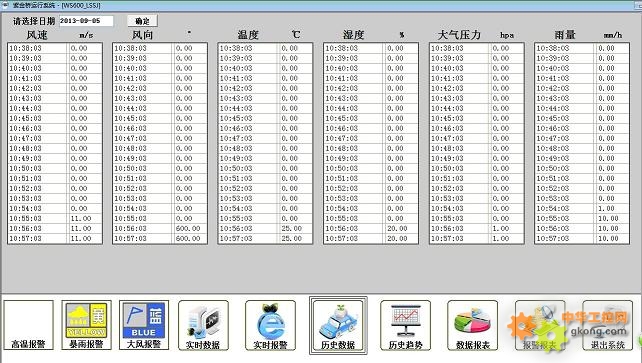Open the 实时报警 real-time alarm page
This screenshot has height=363, width=642.
tap(270, 325)
